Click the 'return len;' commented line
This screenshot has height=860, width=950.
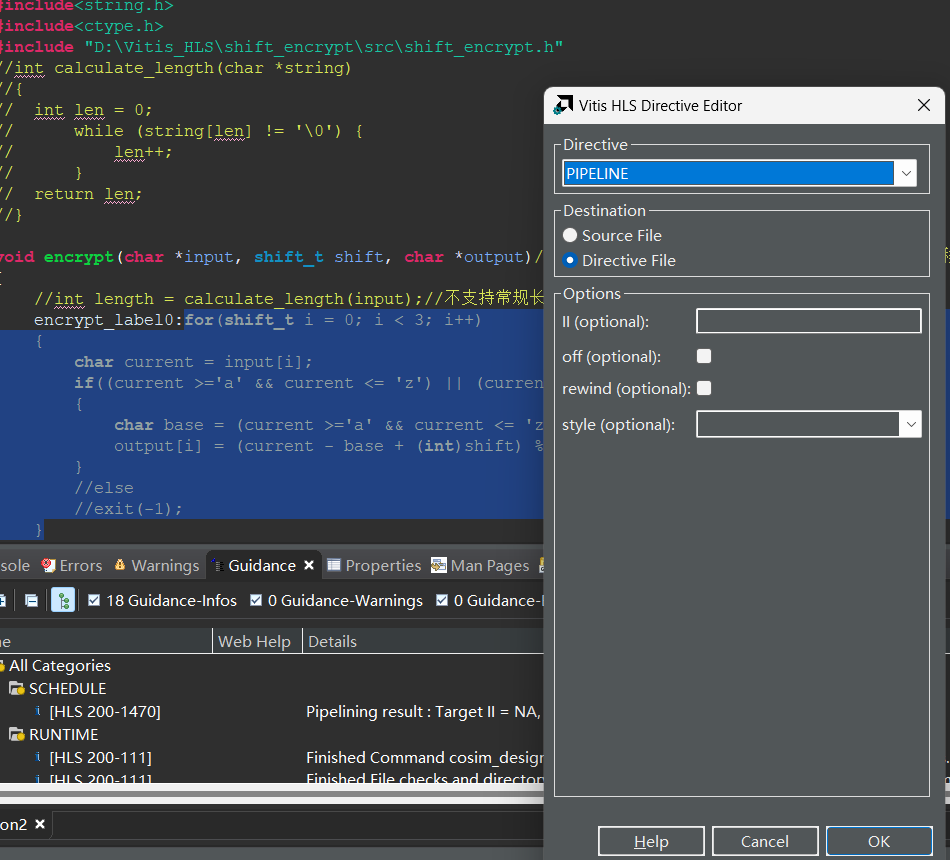click(88, 194)
